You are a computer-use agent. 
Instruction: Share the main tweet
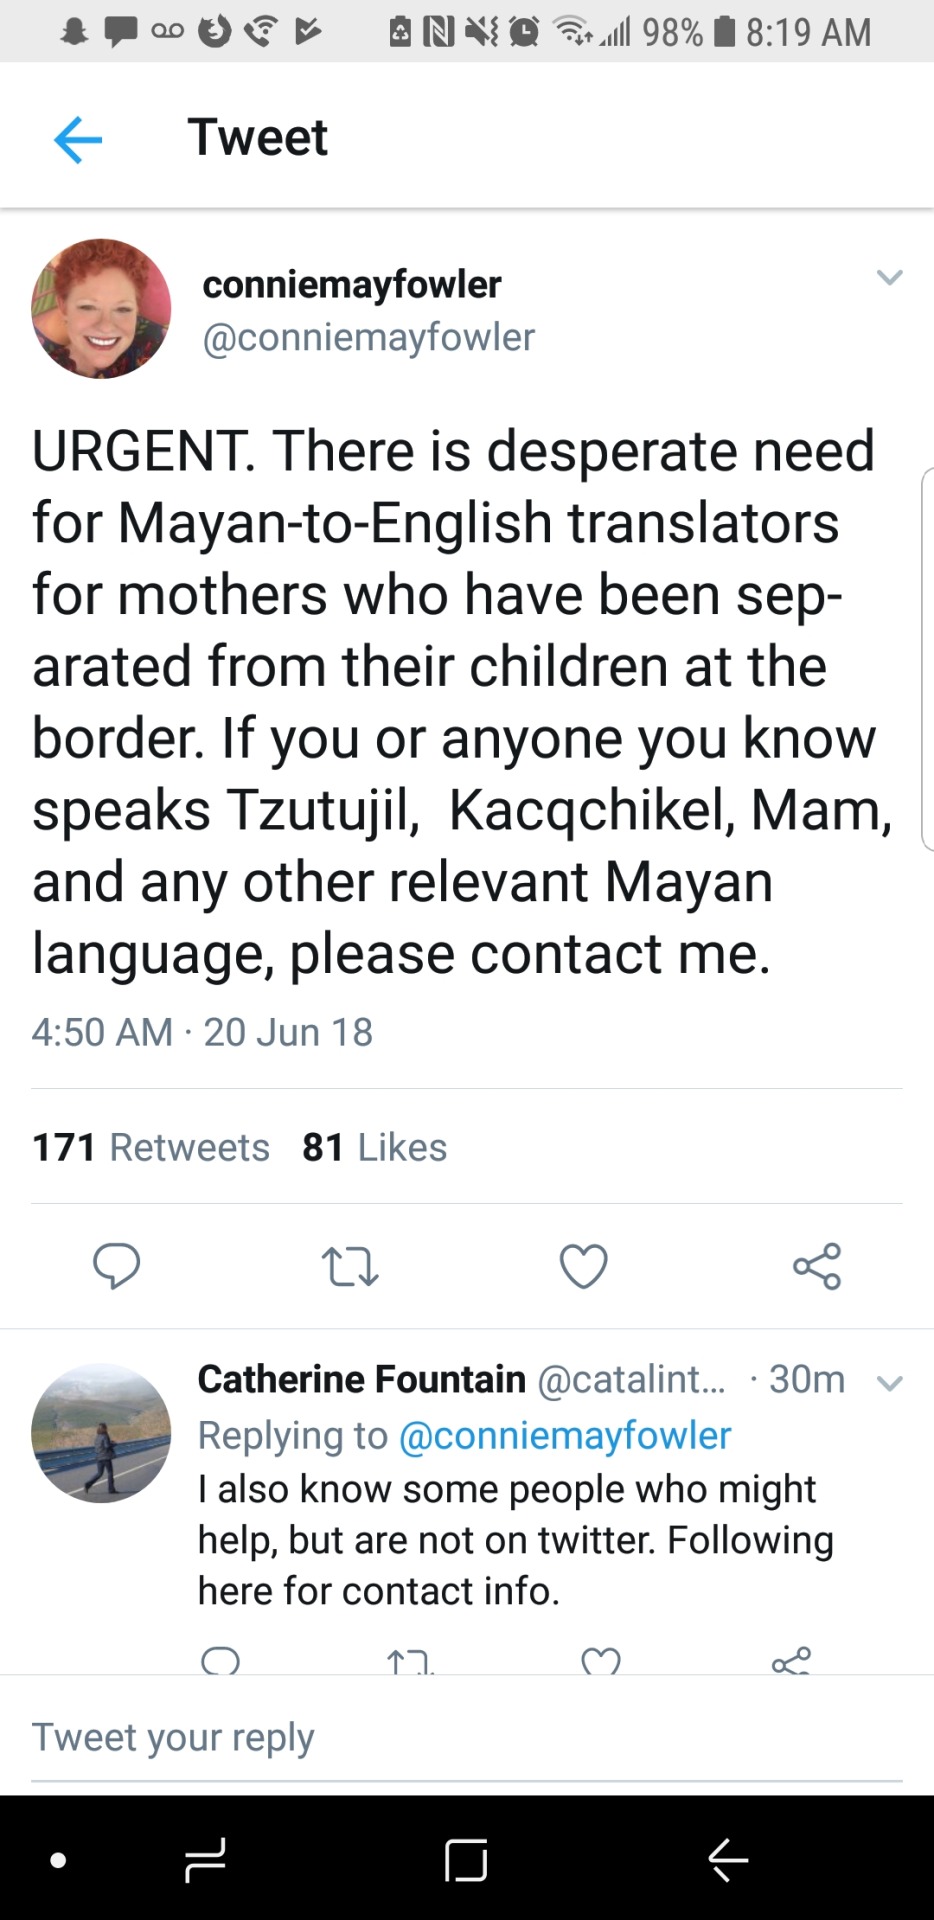coord(817,1266)
